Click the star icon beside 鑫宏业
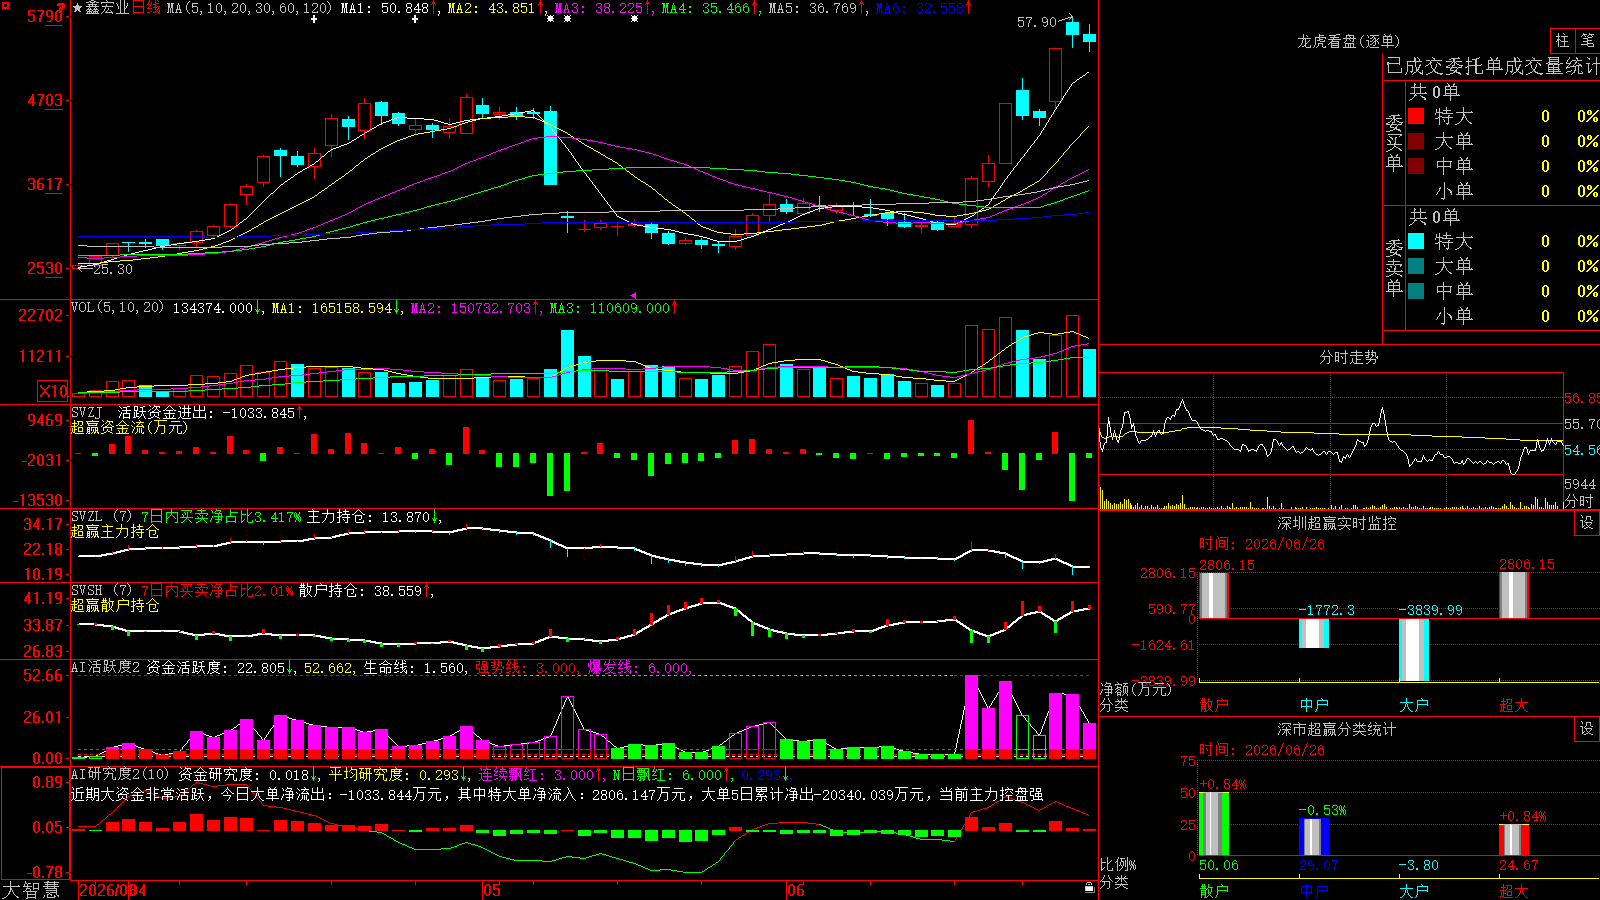 [77, 8]
